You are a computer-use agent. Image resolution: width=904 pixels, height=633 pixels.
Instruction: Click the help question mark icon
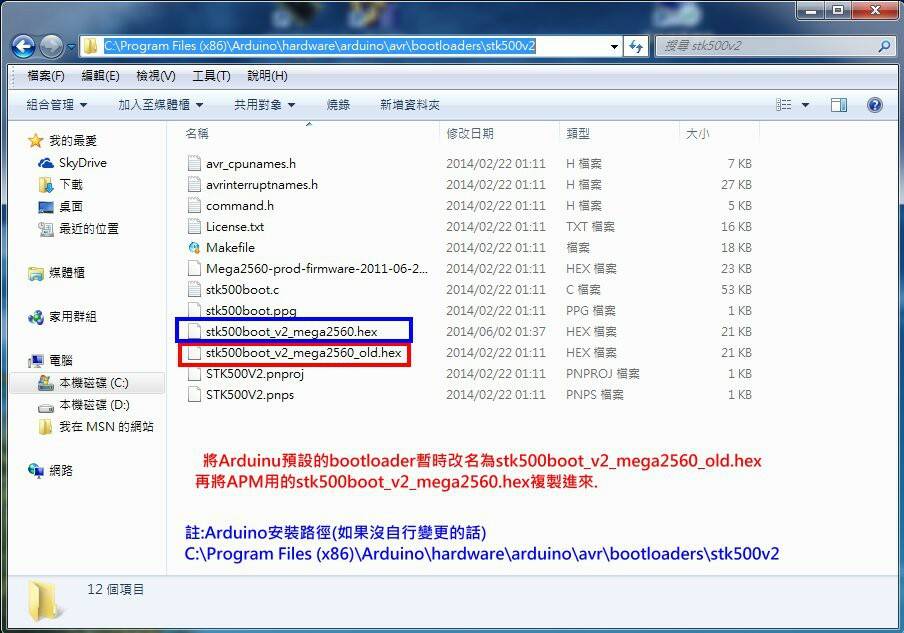[x=874, y=104]
